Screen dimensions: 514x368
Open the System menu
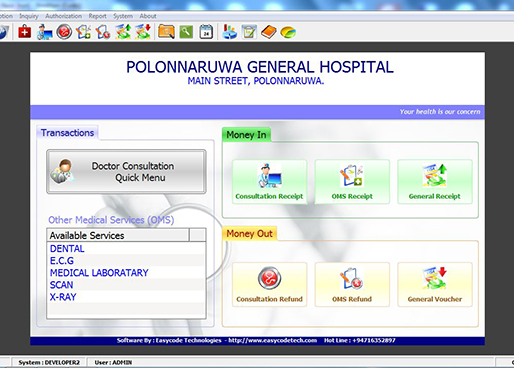click(x=123, y=16)
